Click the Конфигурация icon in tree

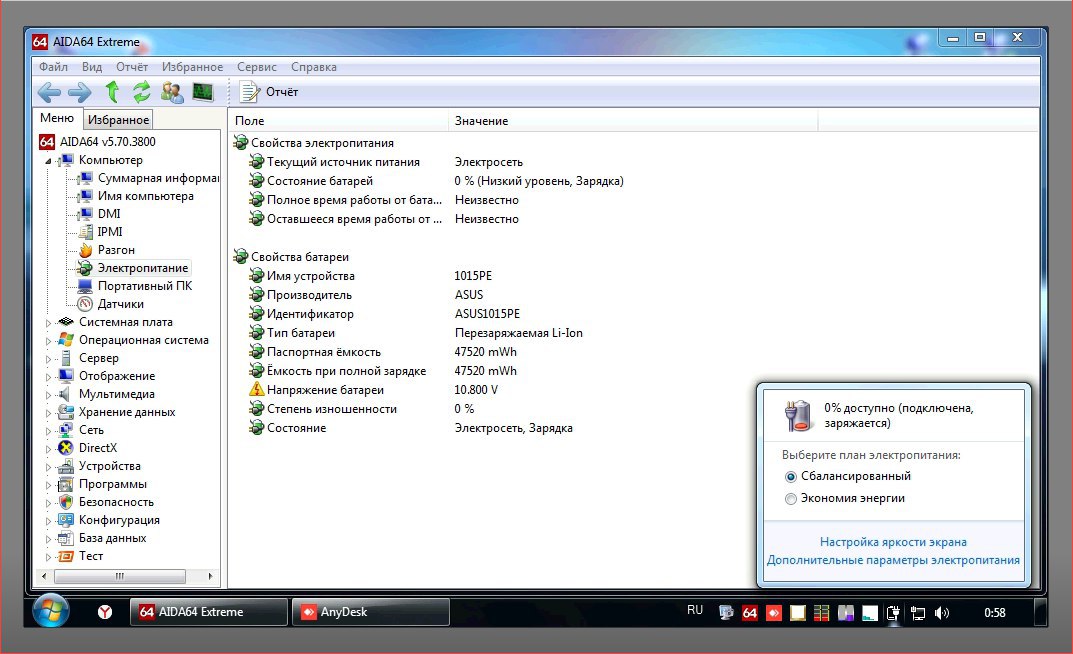click(66, 520)
